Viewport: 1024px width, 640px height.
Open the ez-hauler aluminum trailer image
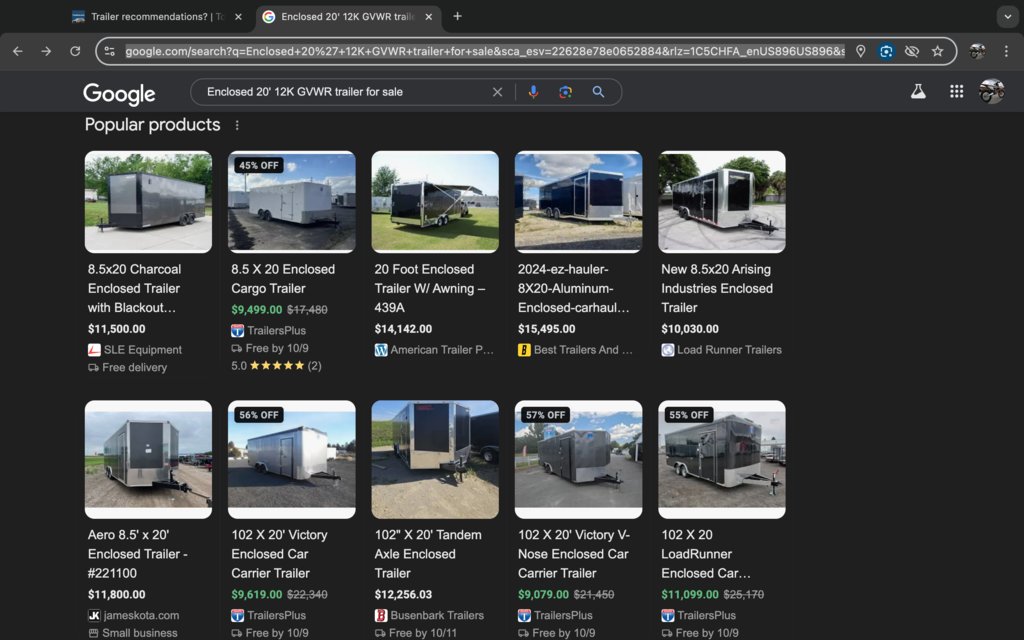[x=579, y=202]
